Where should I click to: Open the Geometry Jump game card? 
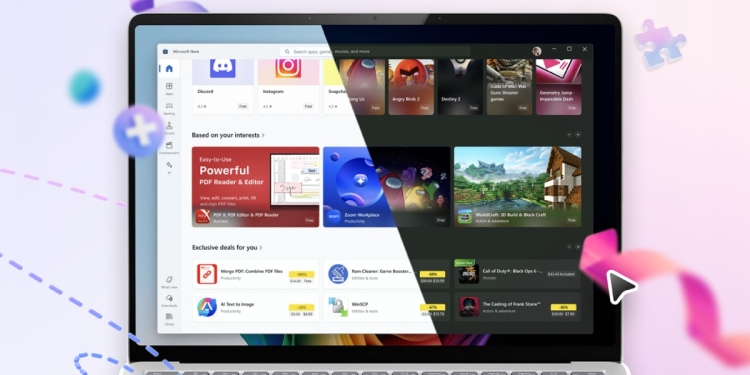pos(559,87)
